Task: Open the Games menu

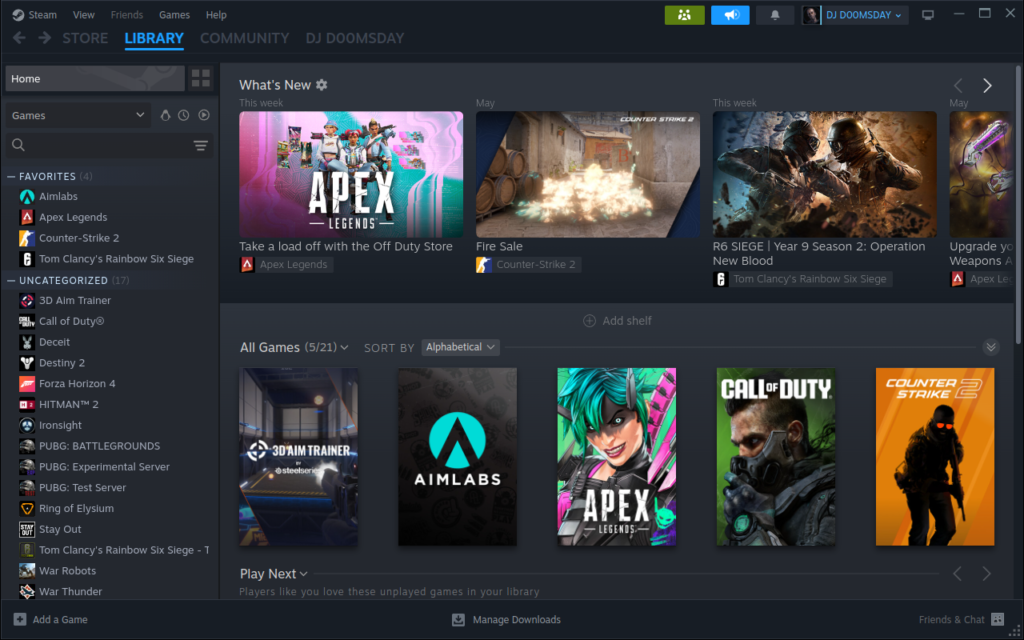Action: [x=174, y=14]
